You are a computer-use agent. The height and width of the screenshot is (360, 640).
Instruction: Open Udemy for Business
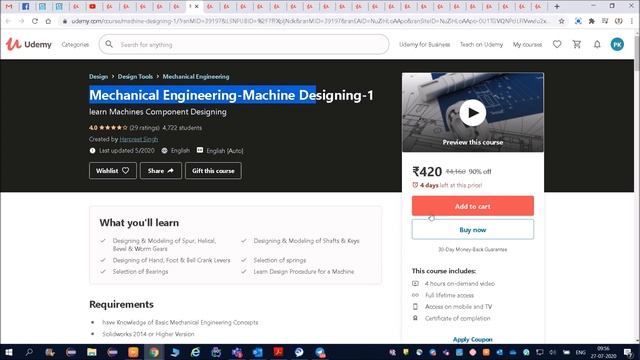click(x=424, y=44)
